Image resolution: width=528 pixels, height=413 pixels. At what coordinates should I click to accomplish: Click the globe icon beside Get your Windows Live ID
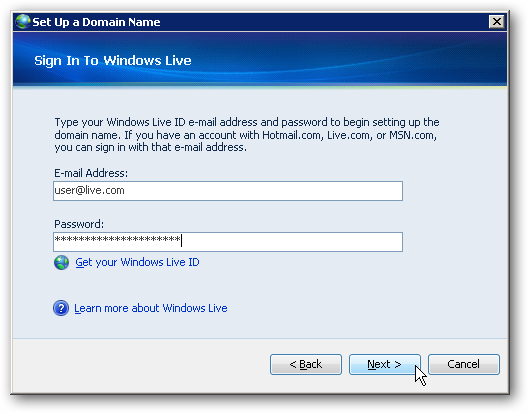coord(61,262)
